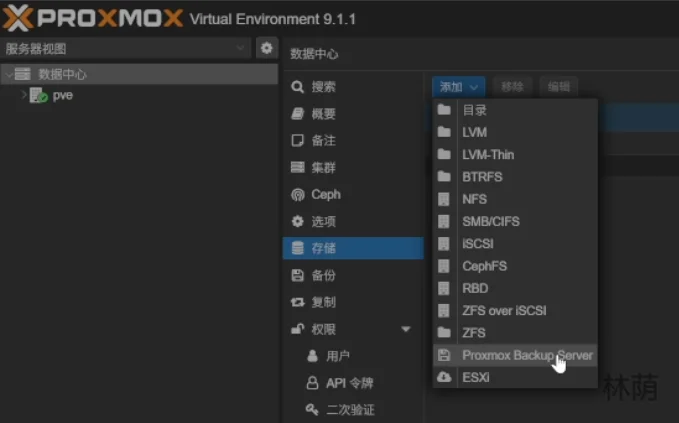Click the 用户 person icon
The width and height of the screenshot is (679, 423).
[x=312, y=356]
